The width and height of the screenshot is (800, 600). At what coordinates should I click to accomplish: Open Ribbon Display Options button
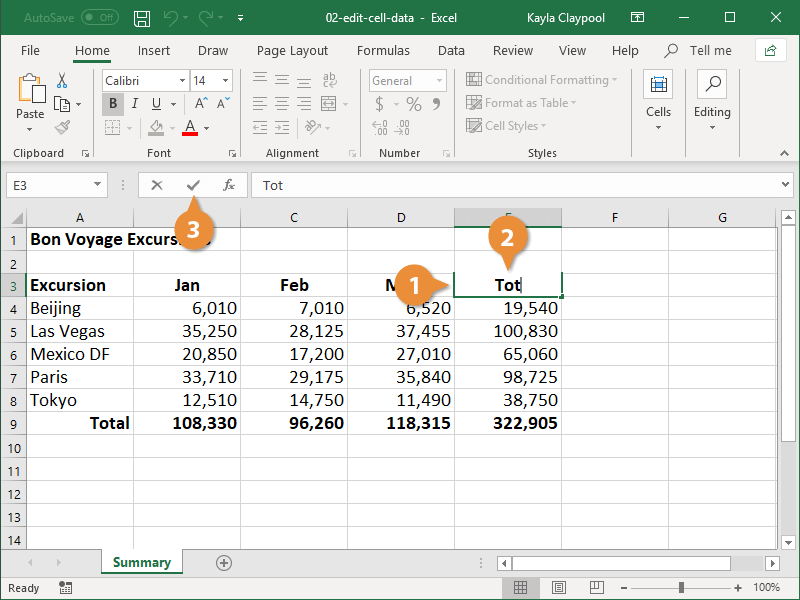point(637,18)
